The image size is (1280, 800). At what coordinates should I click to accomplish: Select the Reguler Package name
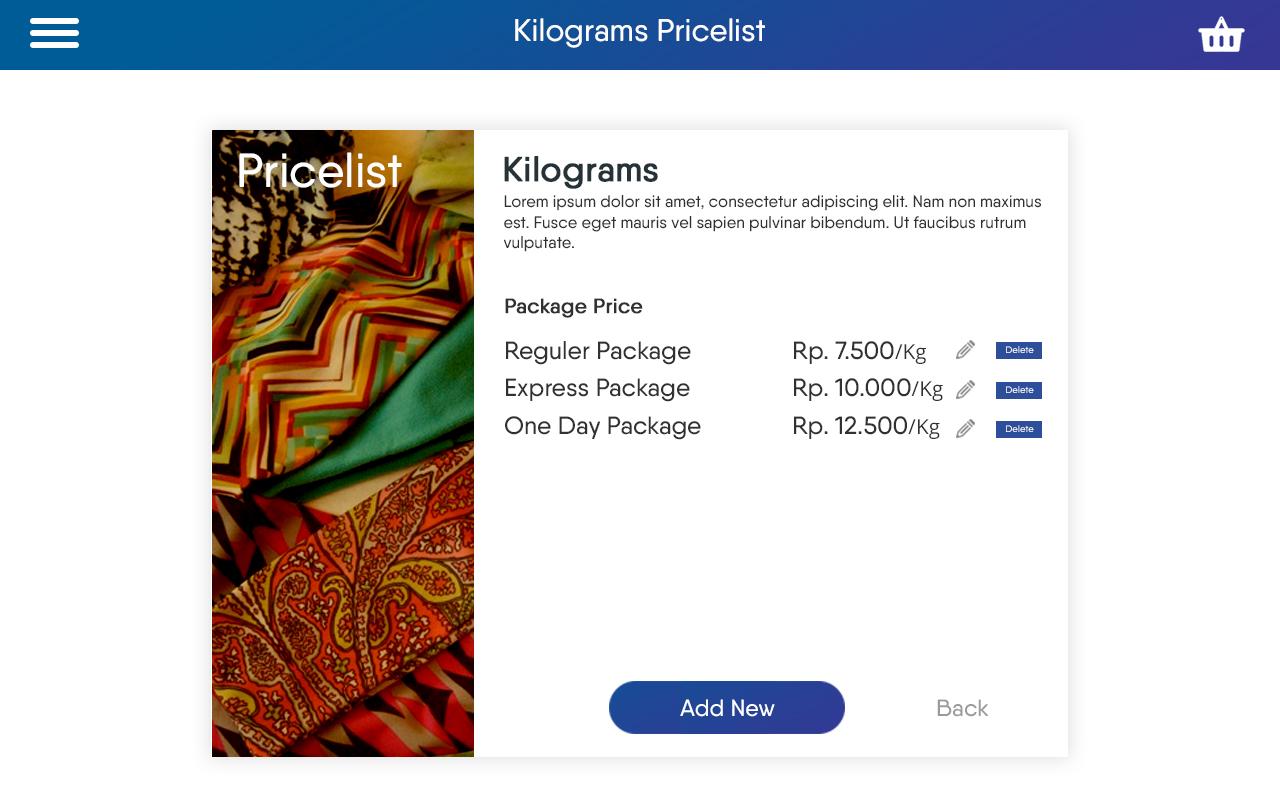597,351
